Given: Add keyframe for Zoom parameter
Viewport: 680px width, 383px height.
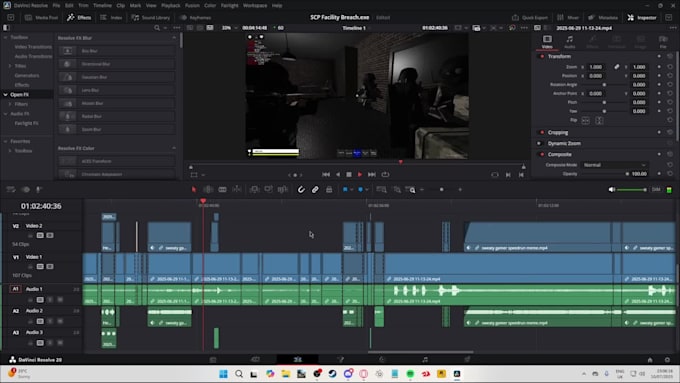Looking at the screenshot, I should point(659,67).
